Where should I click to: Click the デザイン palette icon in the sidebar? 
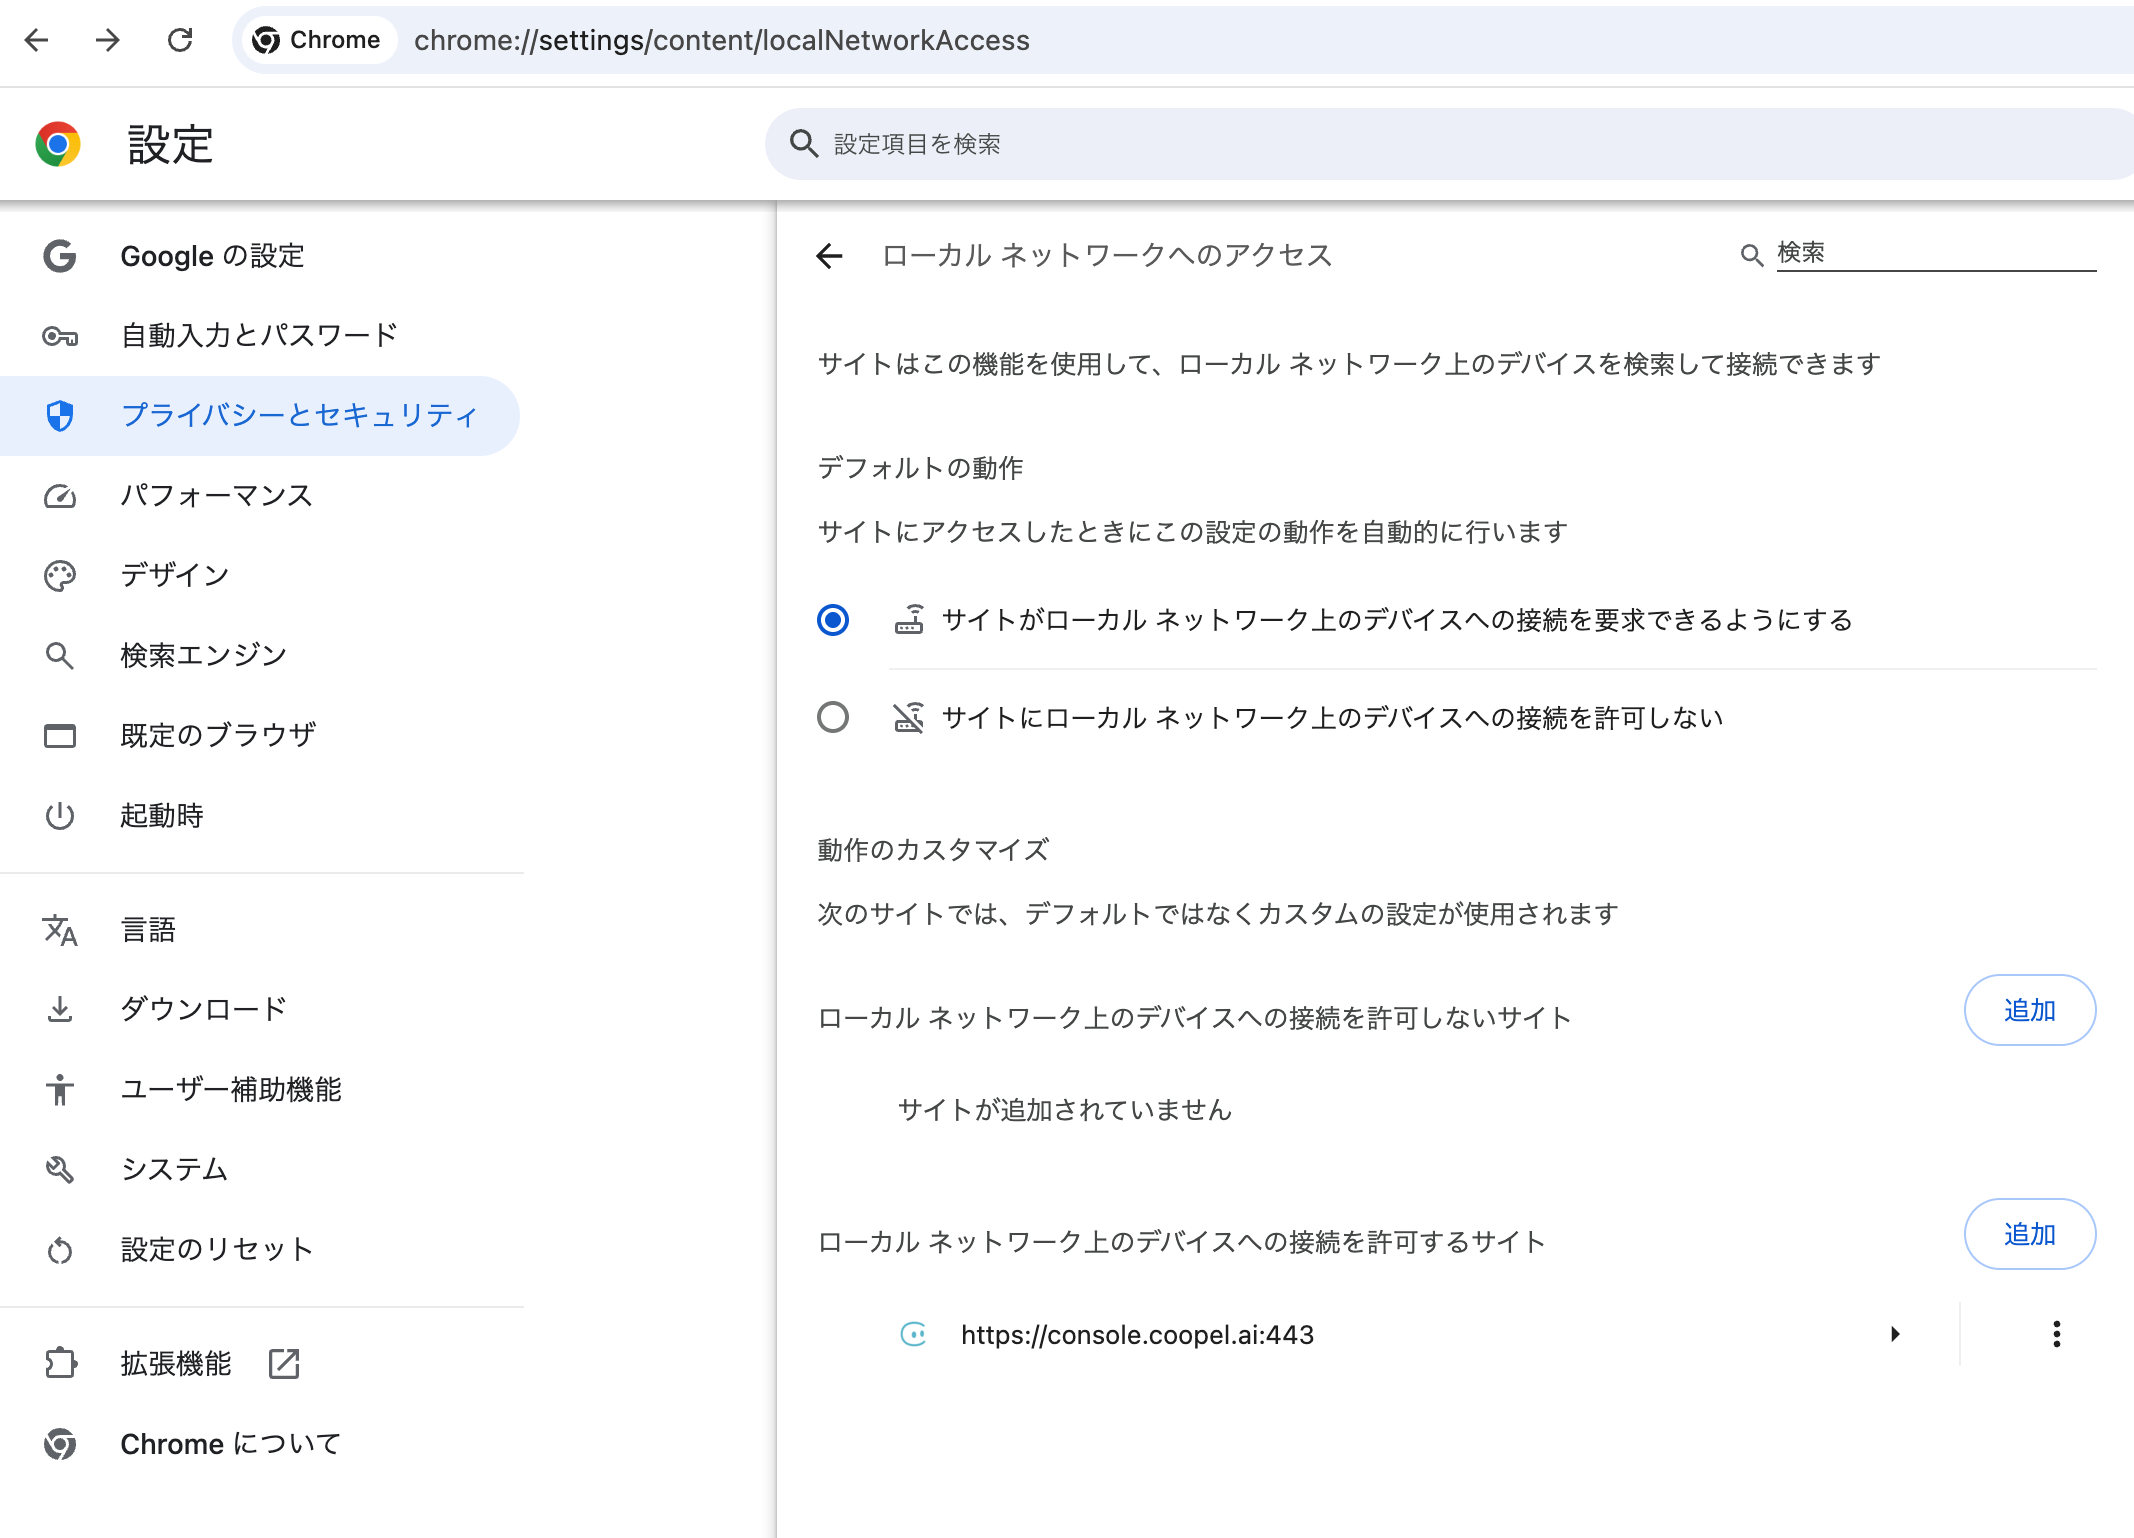point(60,576)
